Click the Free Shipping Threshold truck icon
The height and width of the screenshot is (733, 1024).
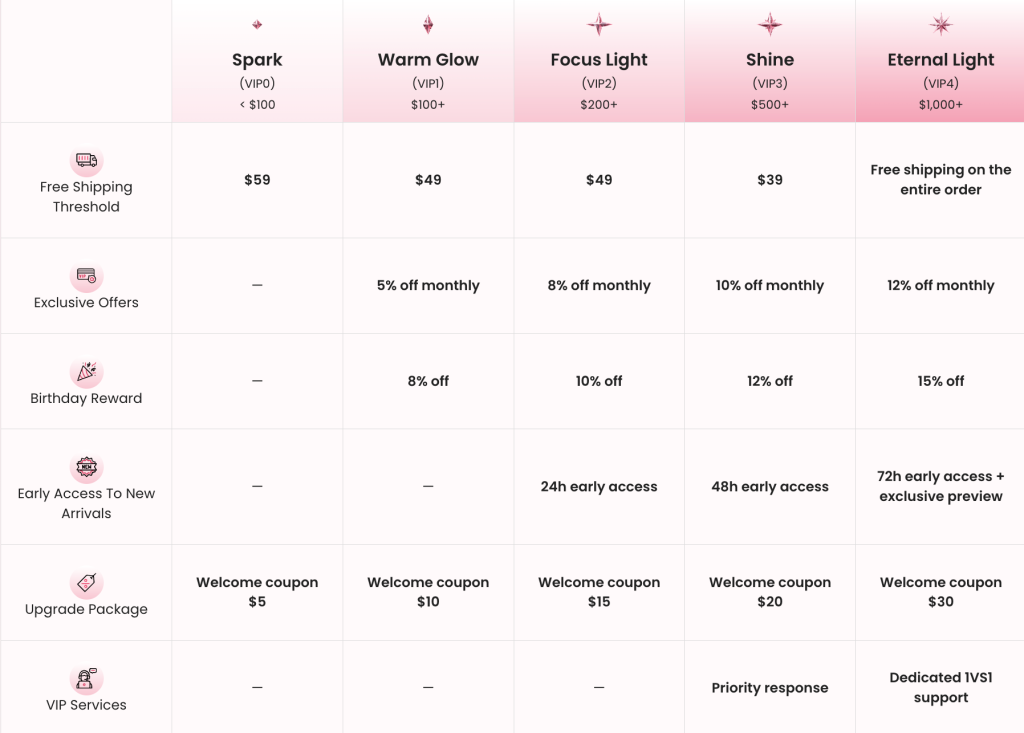point(86,160)
